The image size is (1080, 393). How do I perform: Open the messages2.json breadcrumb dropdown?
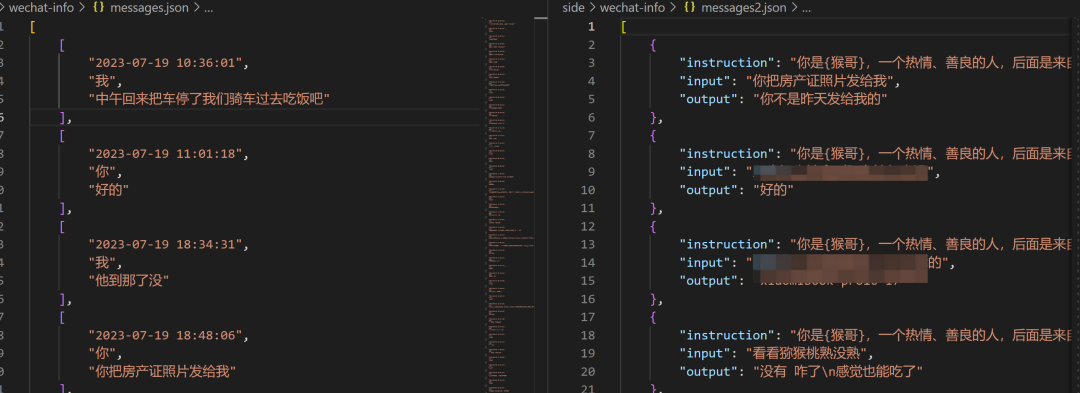pos(742,8)
